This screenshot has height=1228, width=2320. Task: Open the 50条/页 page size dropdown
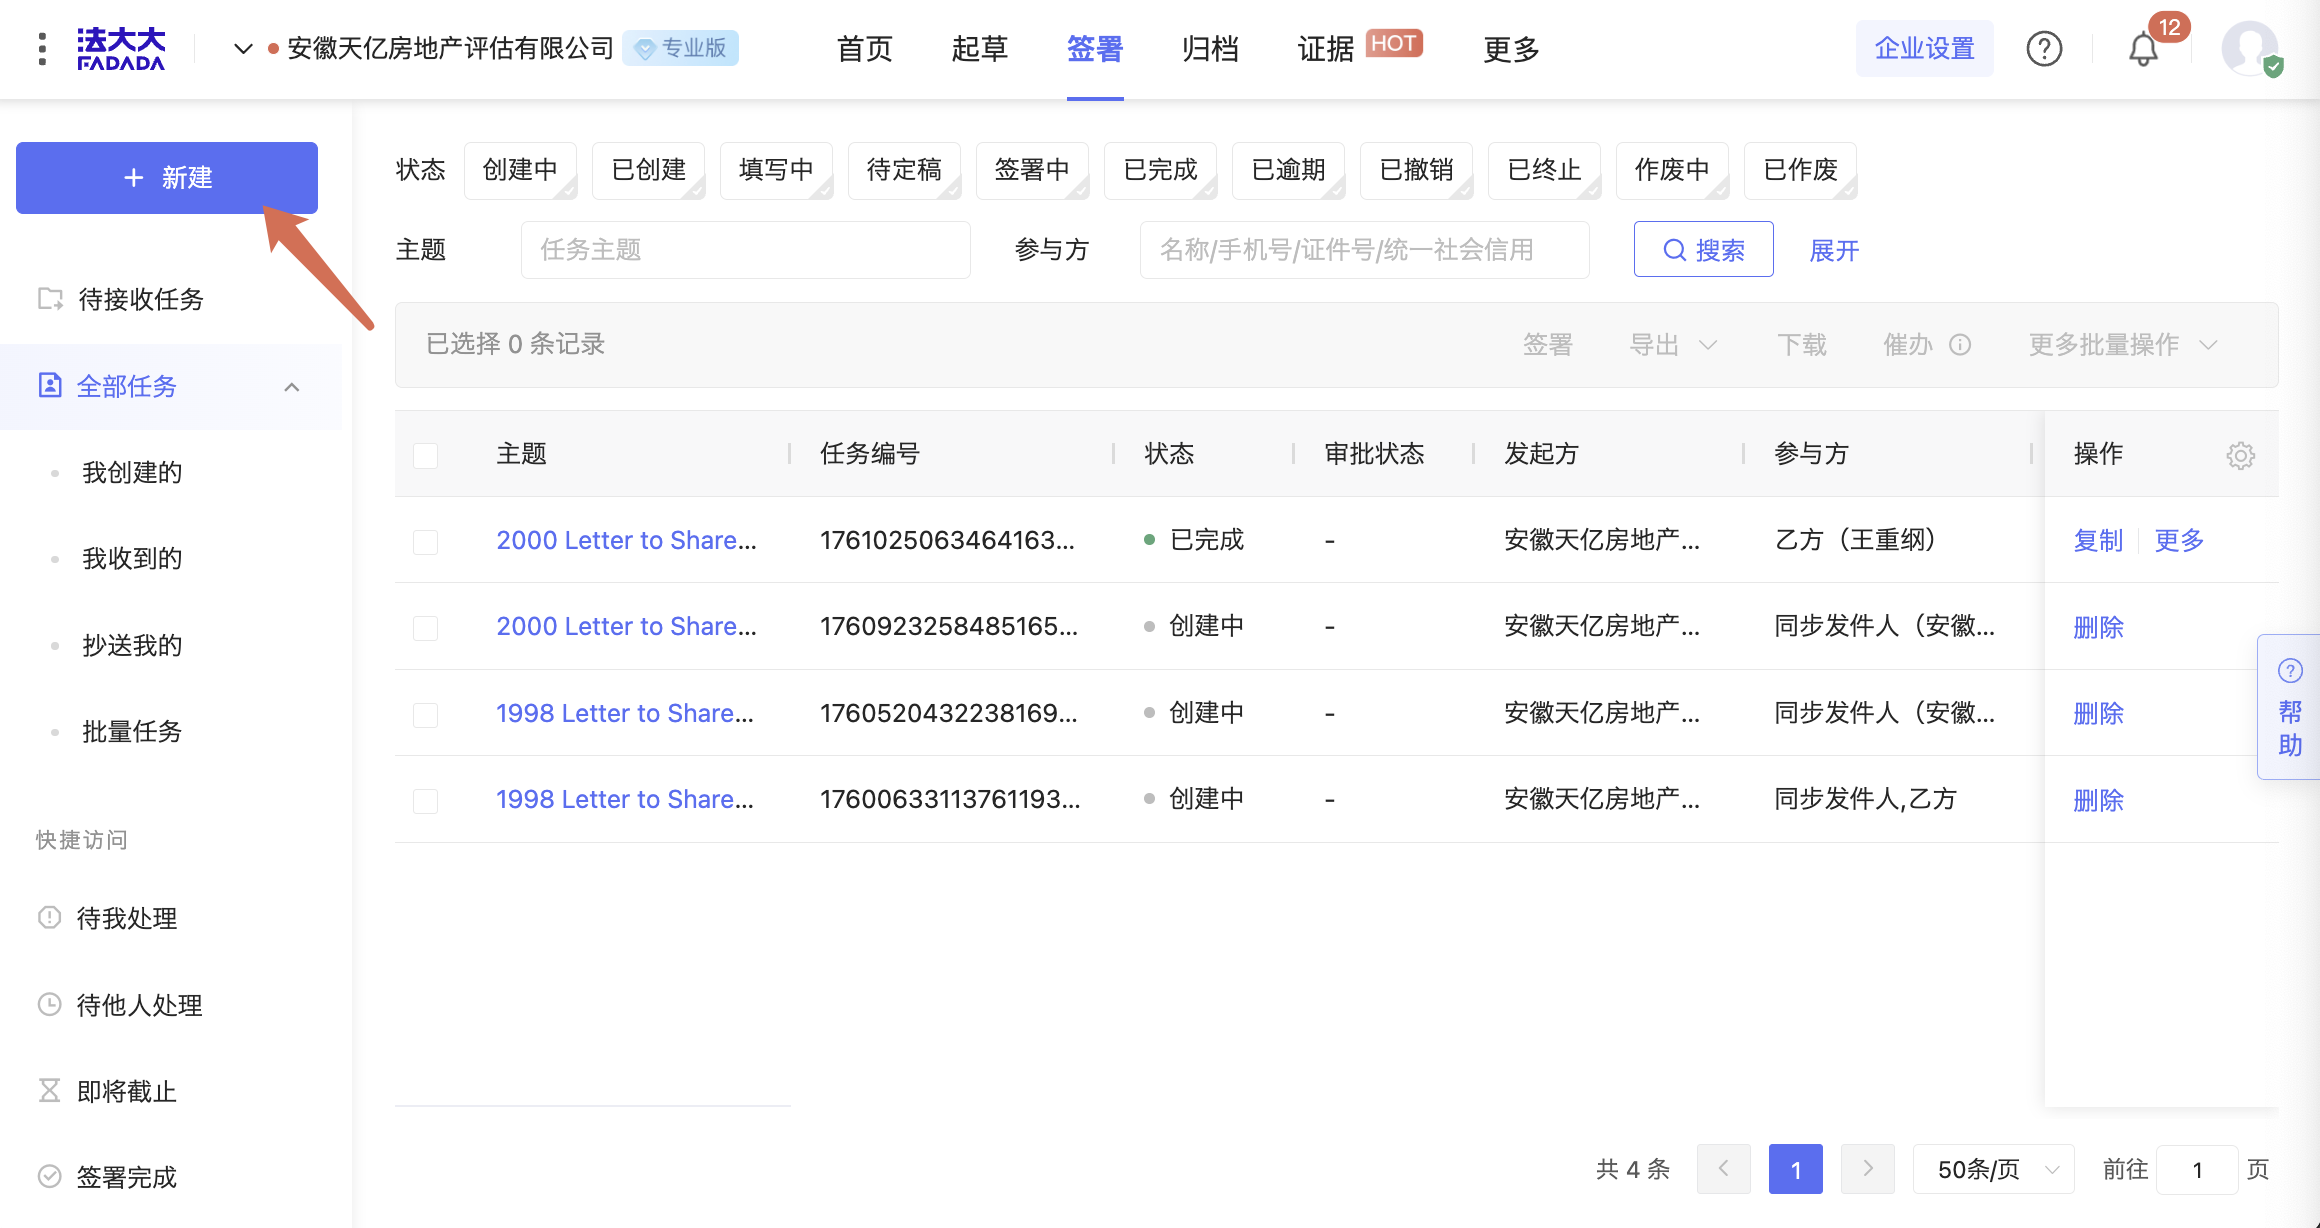tap(1993, 1169)
